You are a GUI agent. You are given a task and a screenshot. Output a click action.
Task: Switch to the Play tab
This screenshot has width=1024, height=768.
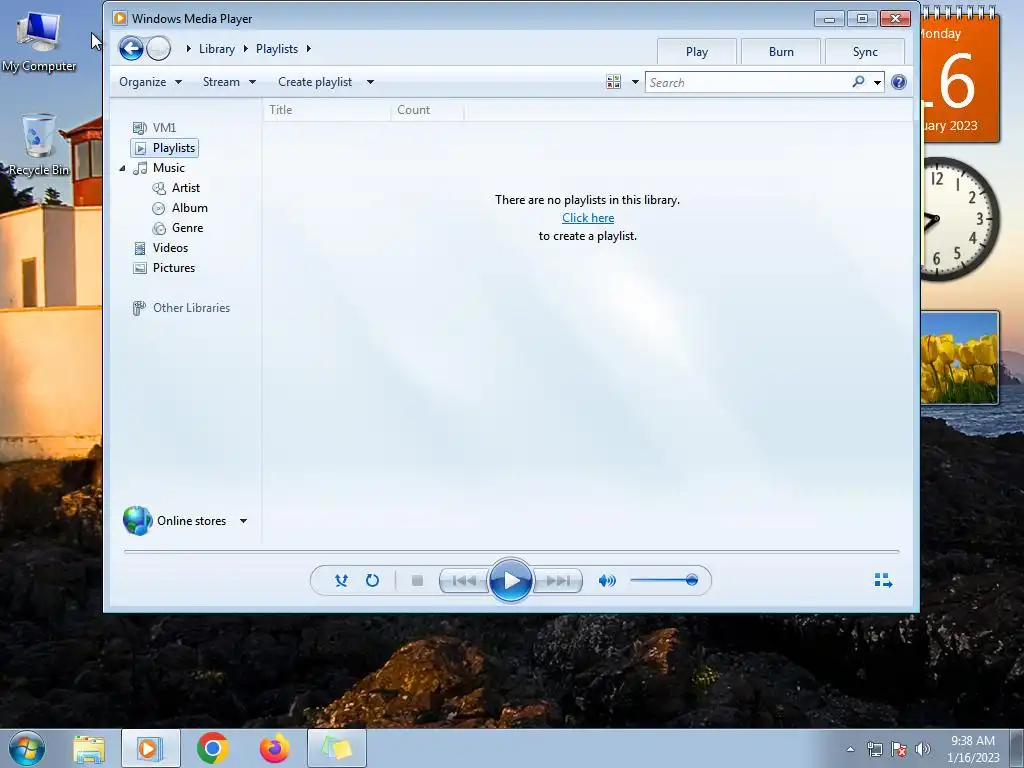[697, 52]
